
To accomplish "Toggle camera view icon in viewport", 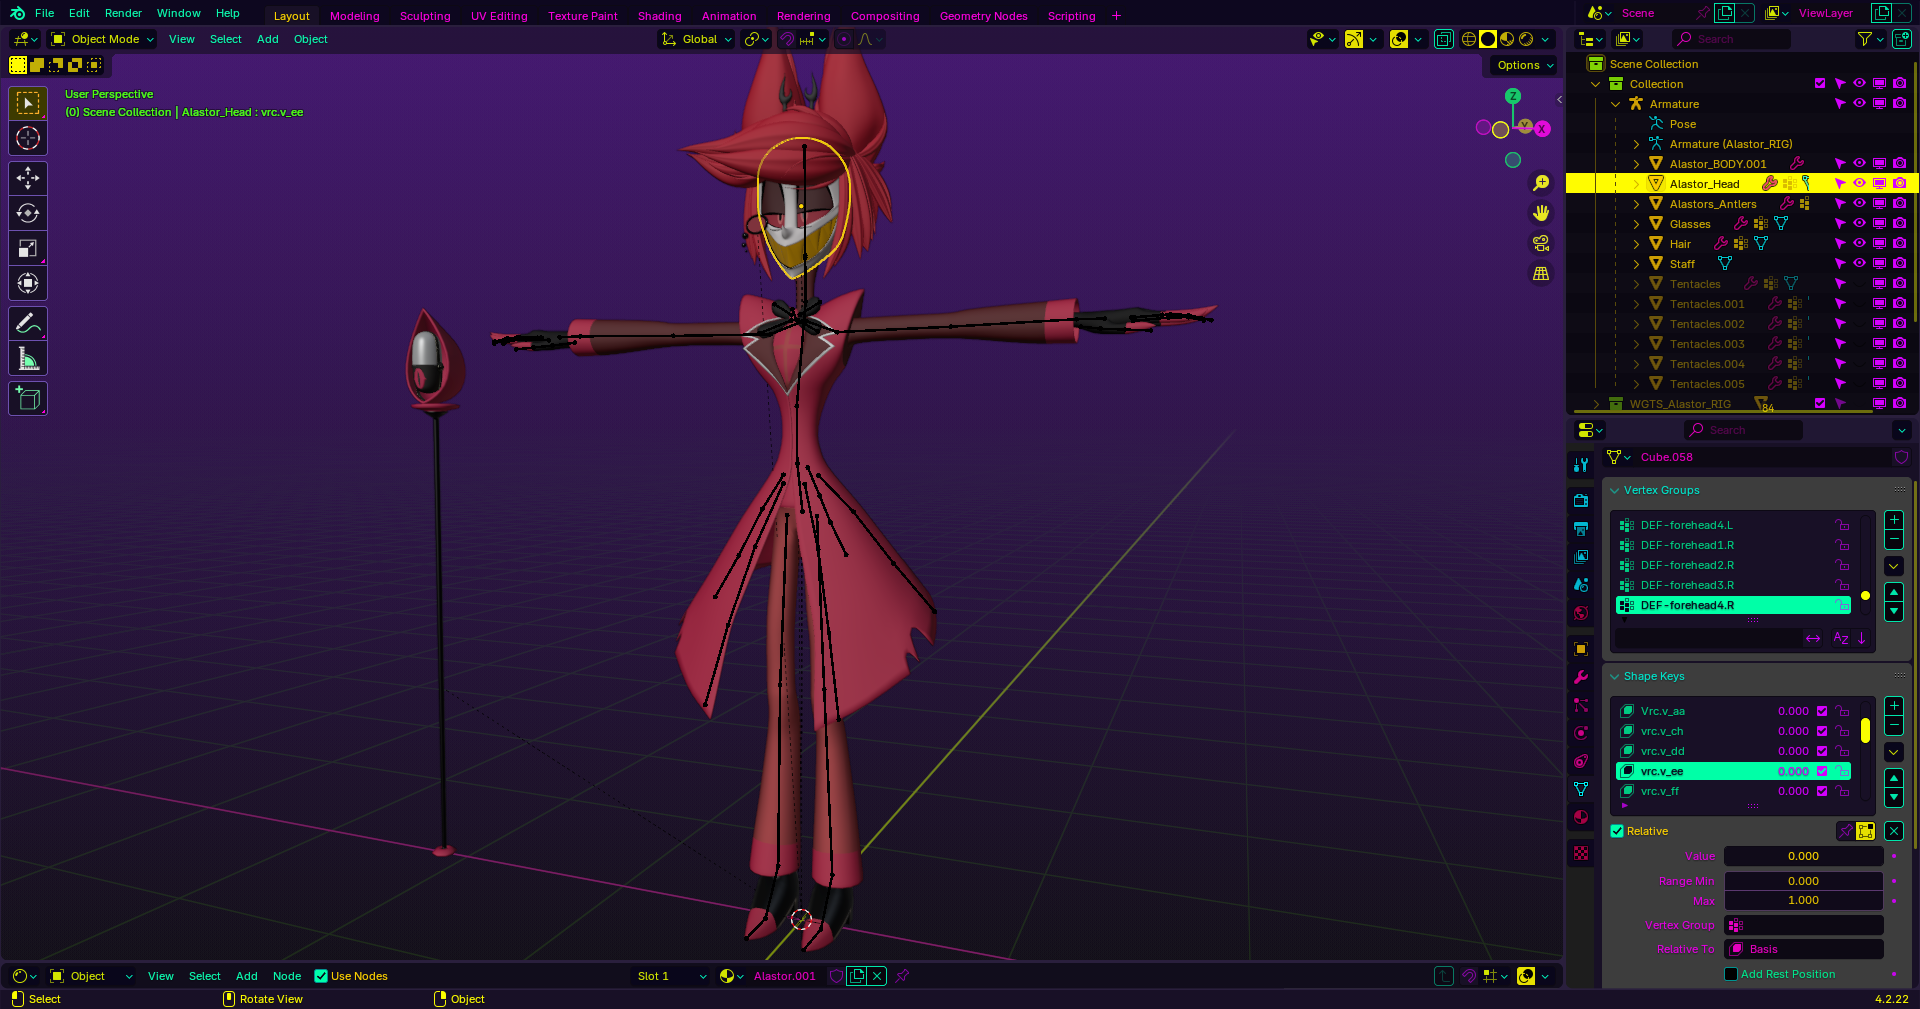I will pyautogui.click(x=1541, y=243).
